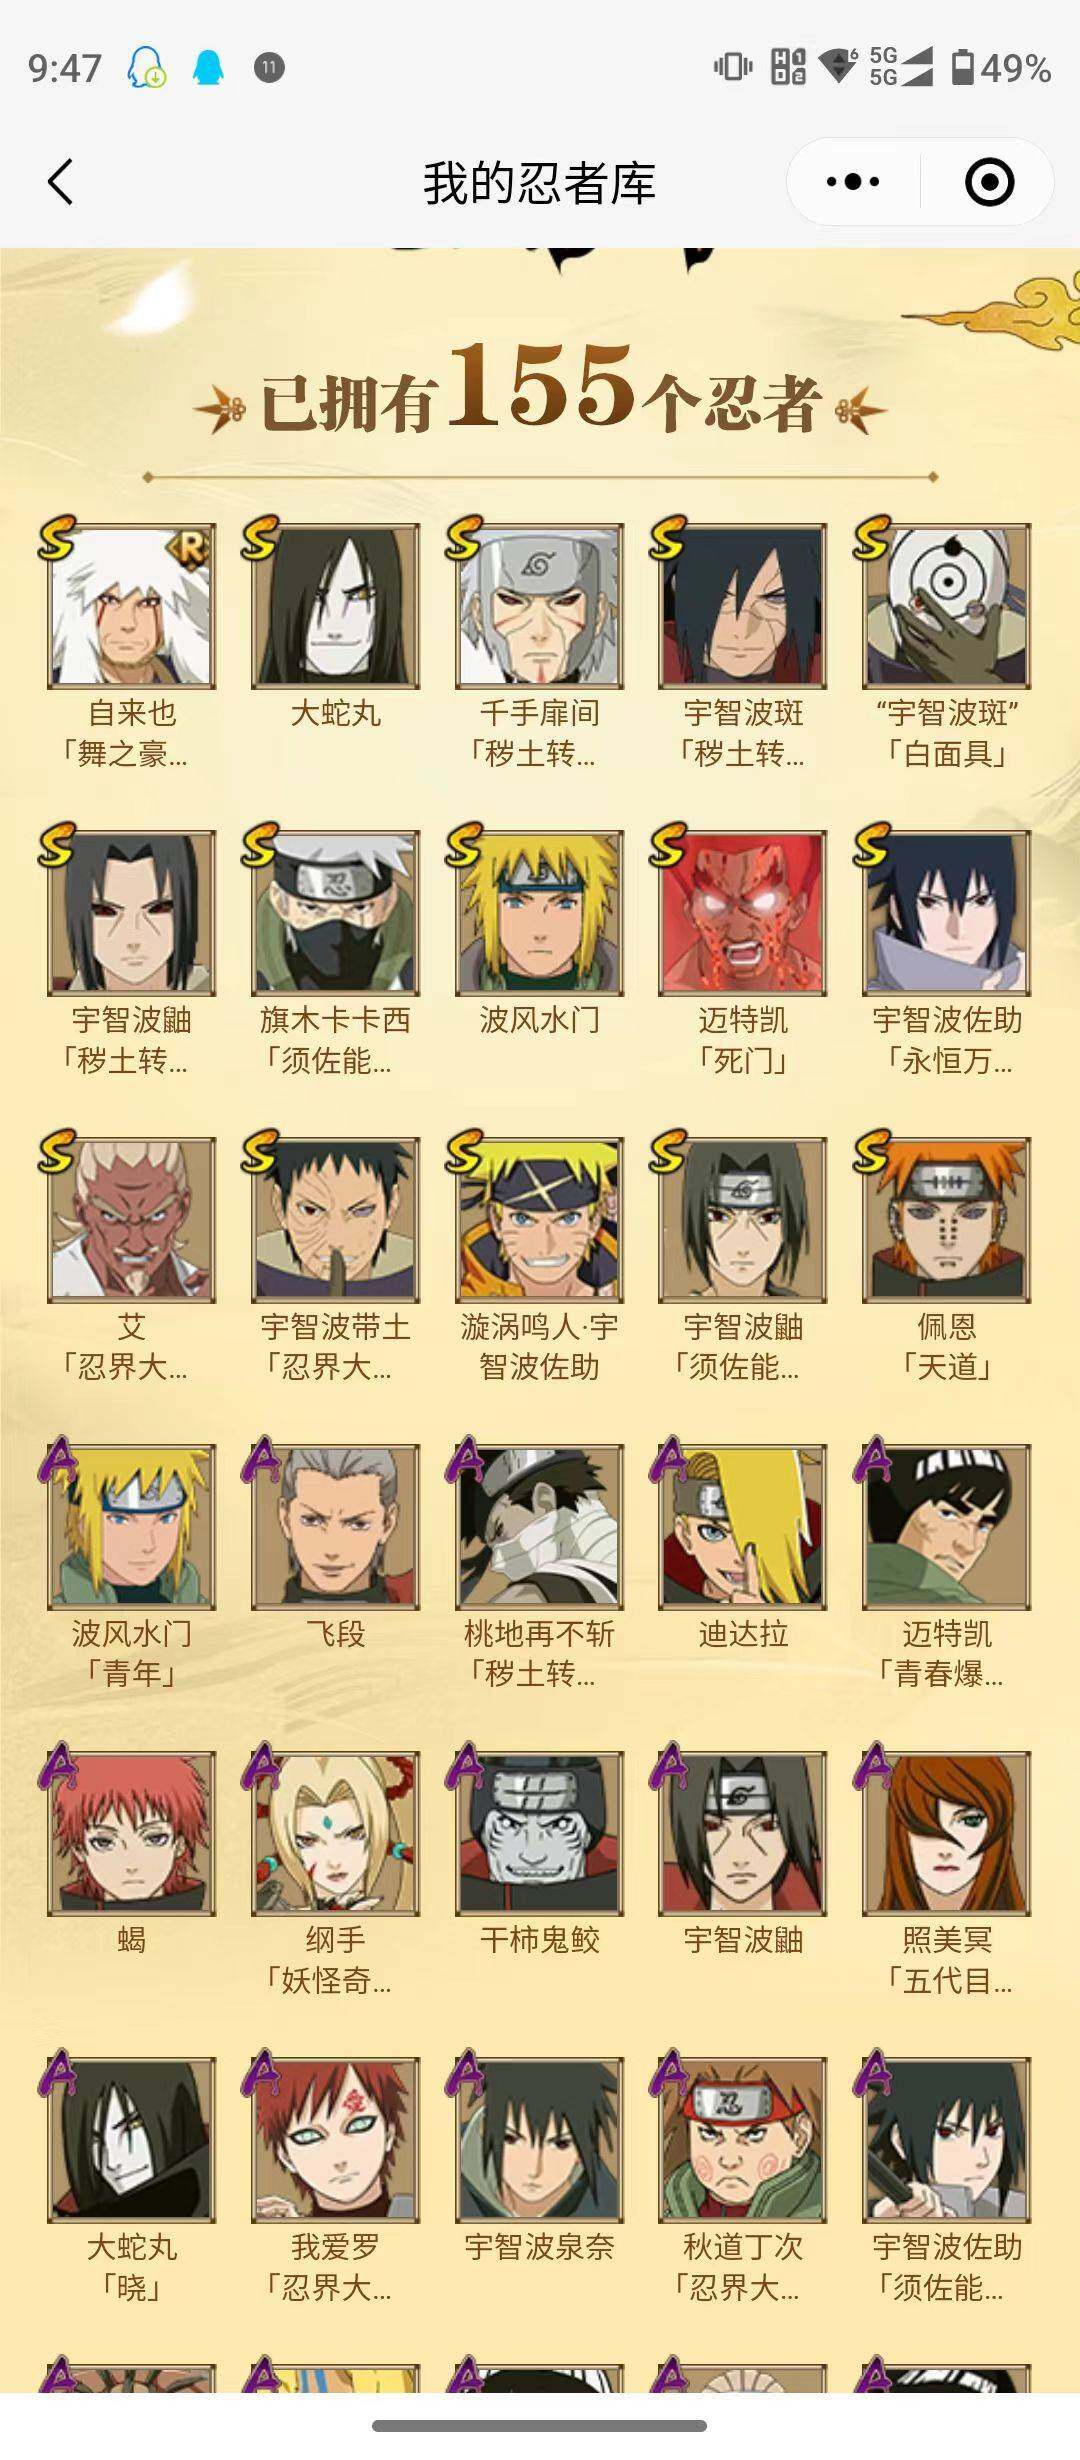Choose the 飞段 ninja portrait
The width and height of the screenshot is (1080, 2460).
point(335,1527)
